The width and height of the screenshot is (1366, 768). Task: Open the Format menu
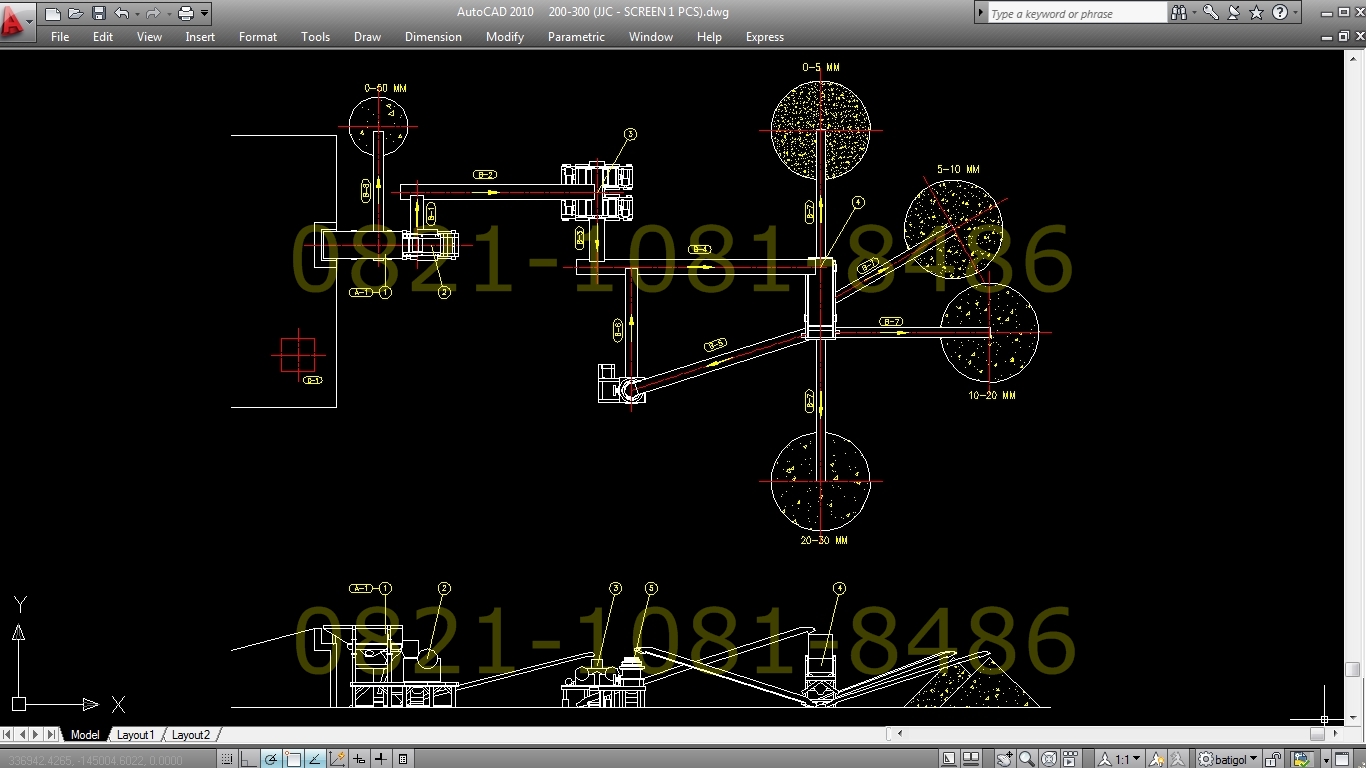tap(258, 37)
